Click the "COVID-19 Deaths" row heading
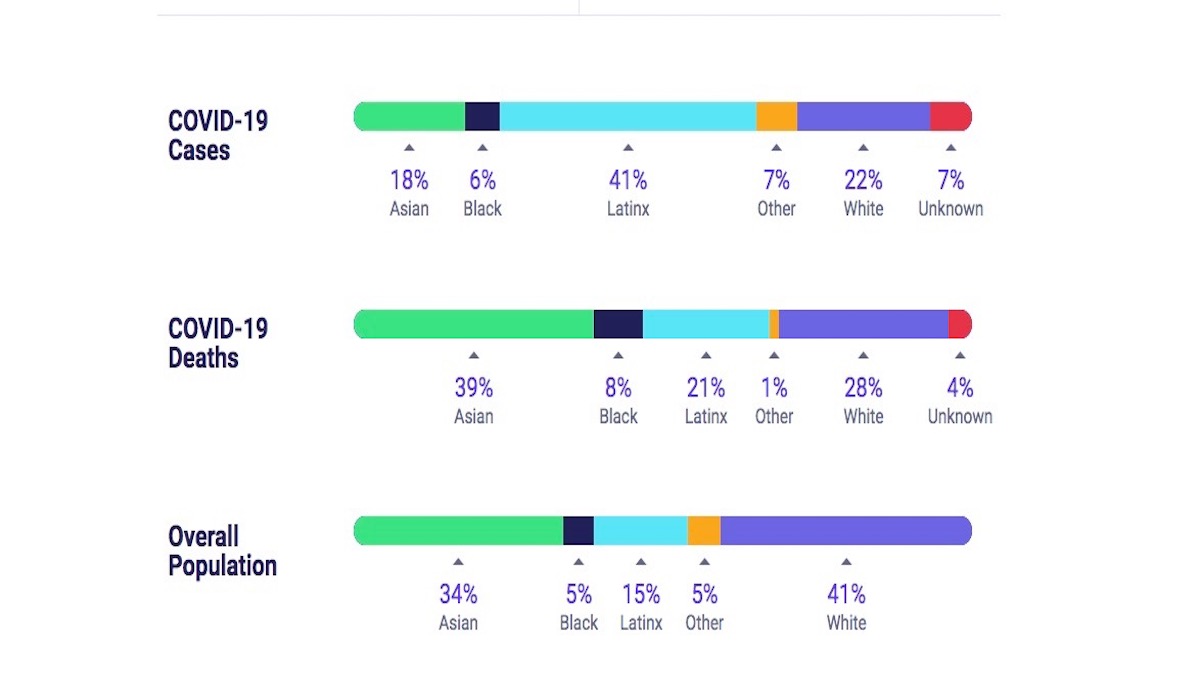This screenshot has width=1200, height=700. pyautogui.click(x=218, y=343)
